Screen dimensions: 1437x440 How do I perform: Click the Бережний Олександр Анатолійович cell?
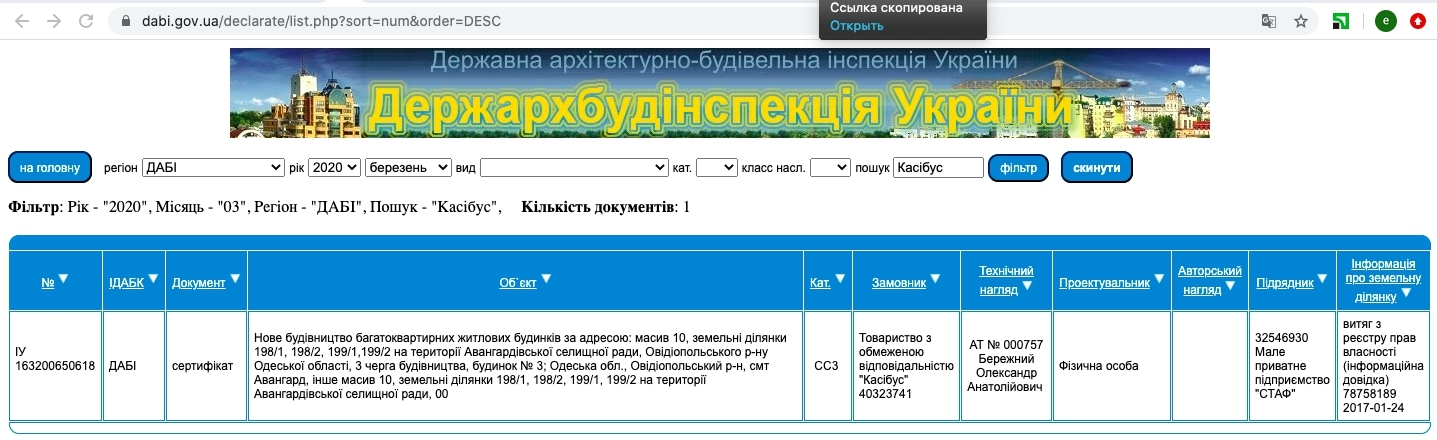tap(1006, 366)
